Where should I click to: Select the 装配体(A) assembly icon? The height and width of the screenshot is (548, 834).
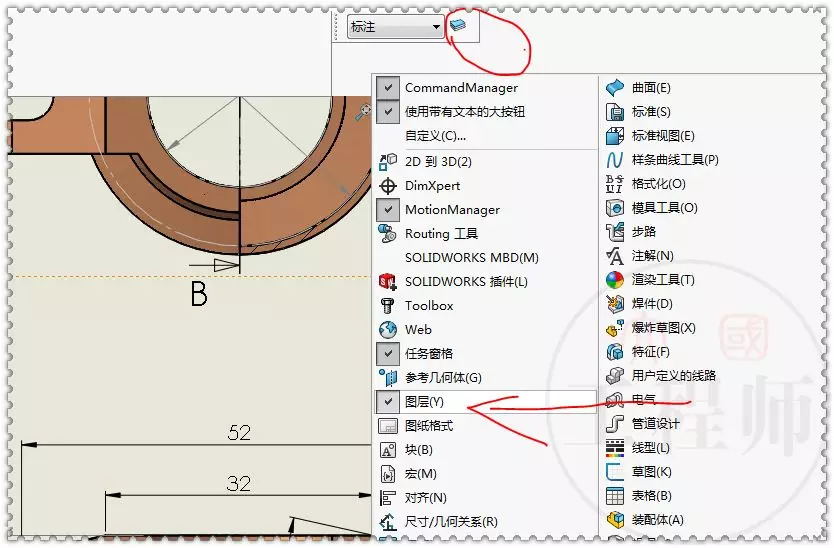pos(615,520)
